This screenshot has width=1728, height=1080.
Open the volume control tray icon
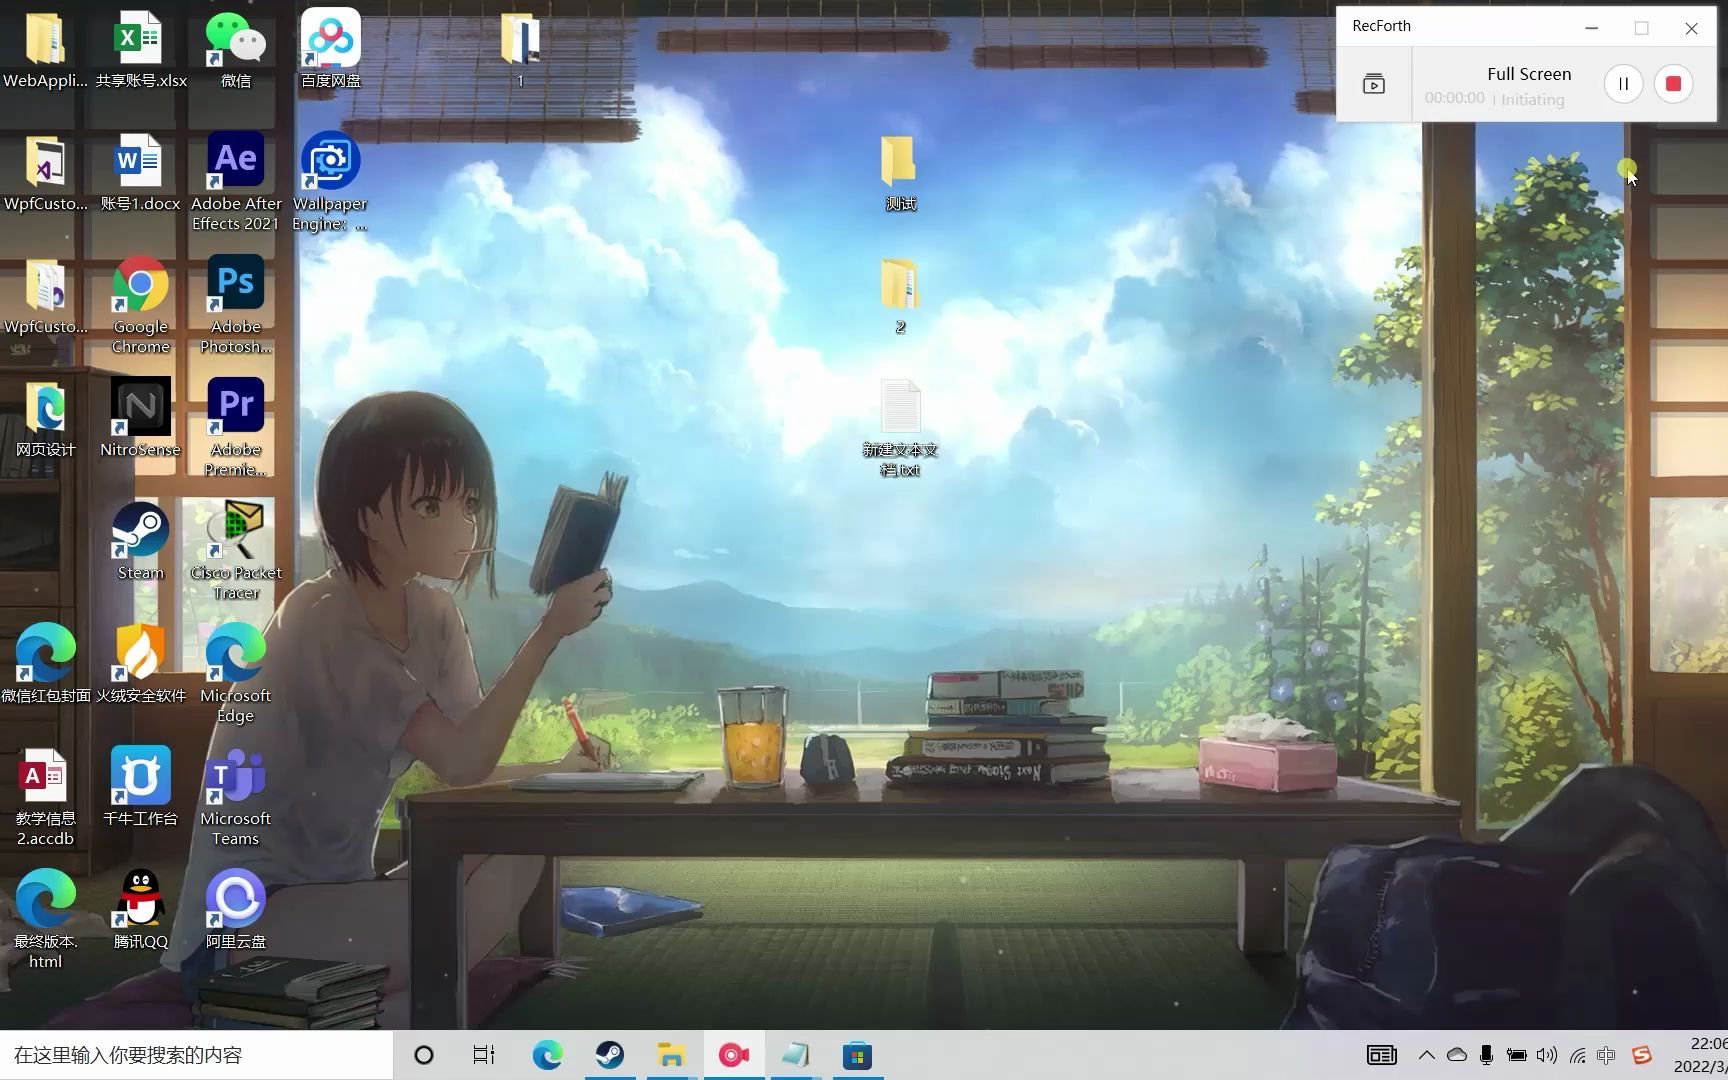click(x=1547, y=1055)
